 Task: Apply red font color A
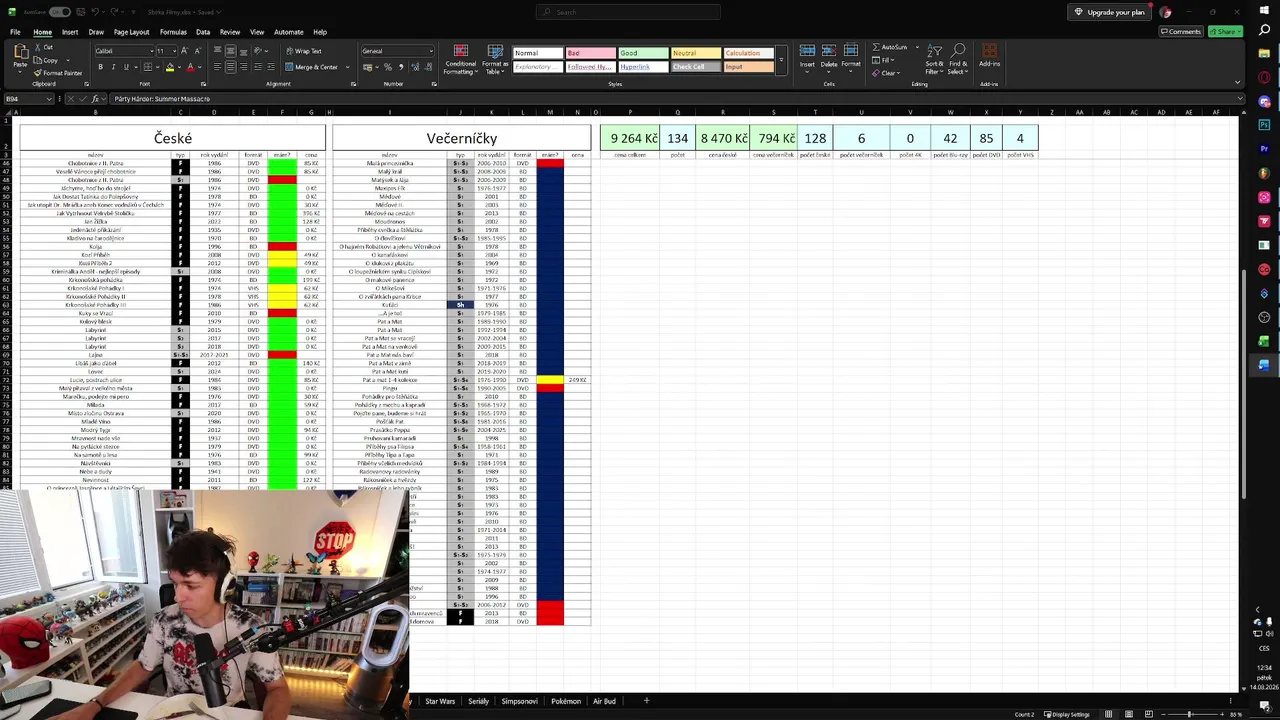tap(192, 67)
